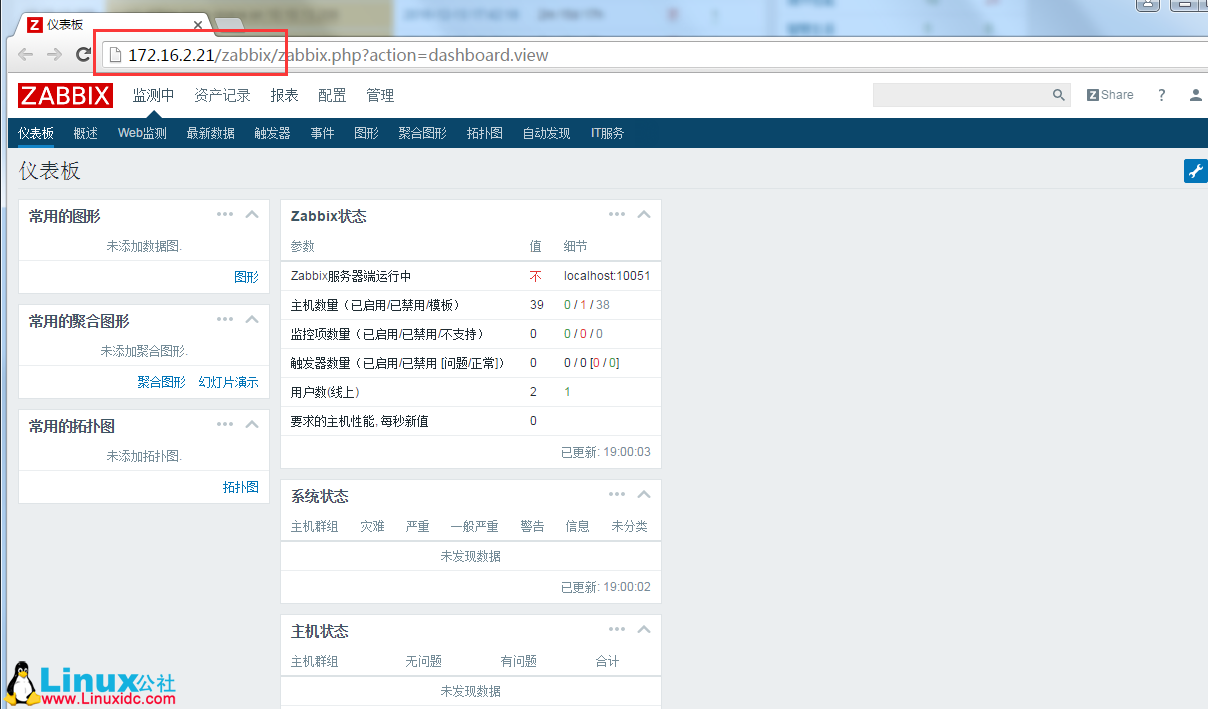
Task: Click the search magnifier icon
Action: click(1058, 94)
